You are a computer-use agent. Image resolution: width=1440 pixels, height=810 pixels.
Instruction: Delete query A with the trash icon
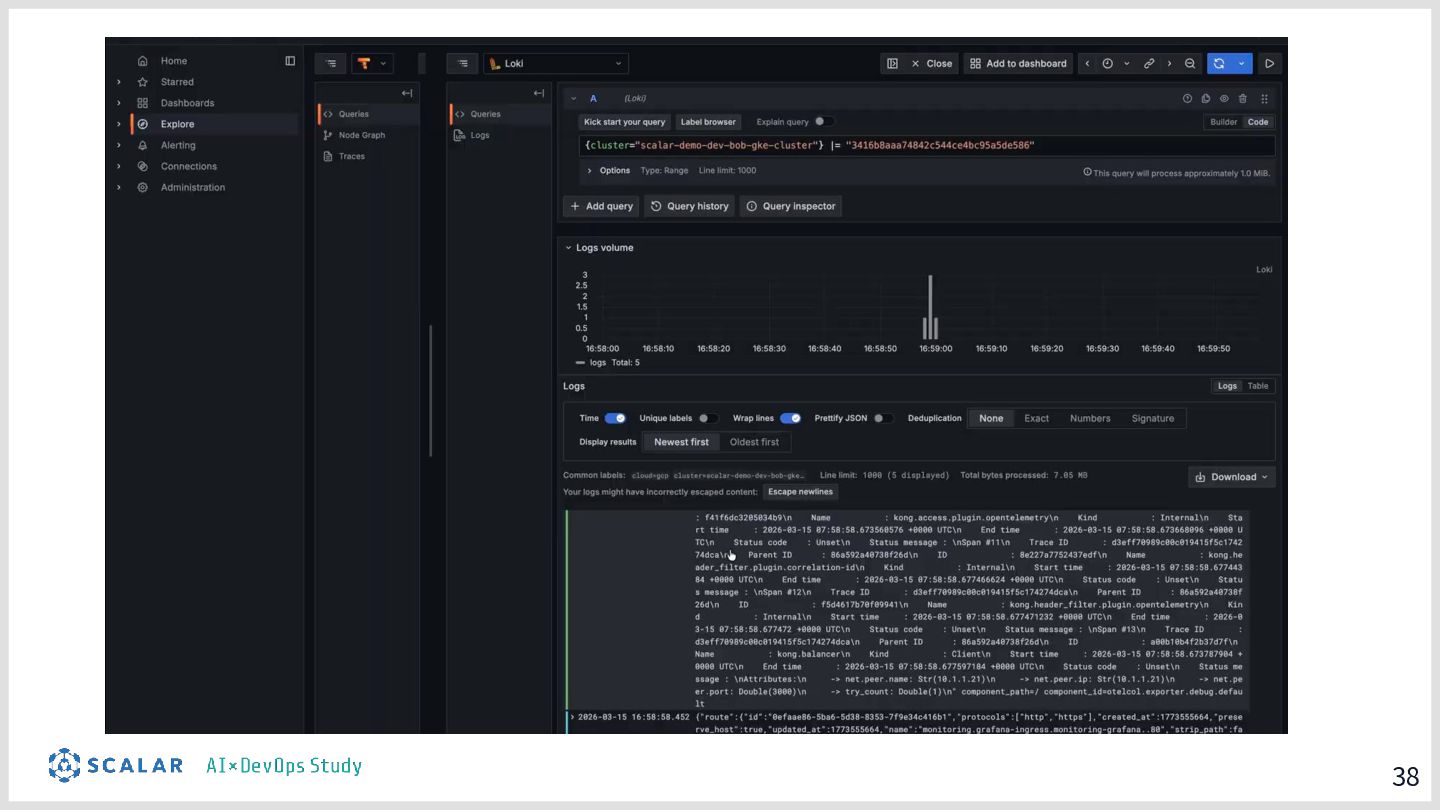tap(1243, 99)
